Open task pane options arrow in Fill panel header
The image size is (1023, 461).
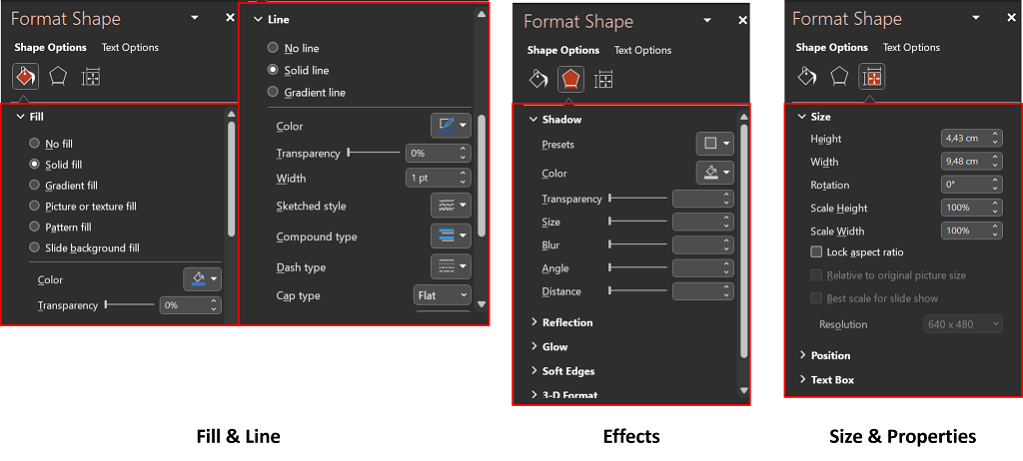(x=194, y=18)
